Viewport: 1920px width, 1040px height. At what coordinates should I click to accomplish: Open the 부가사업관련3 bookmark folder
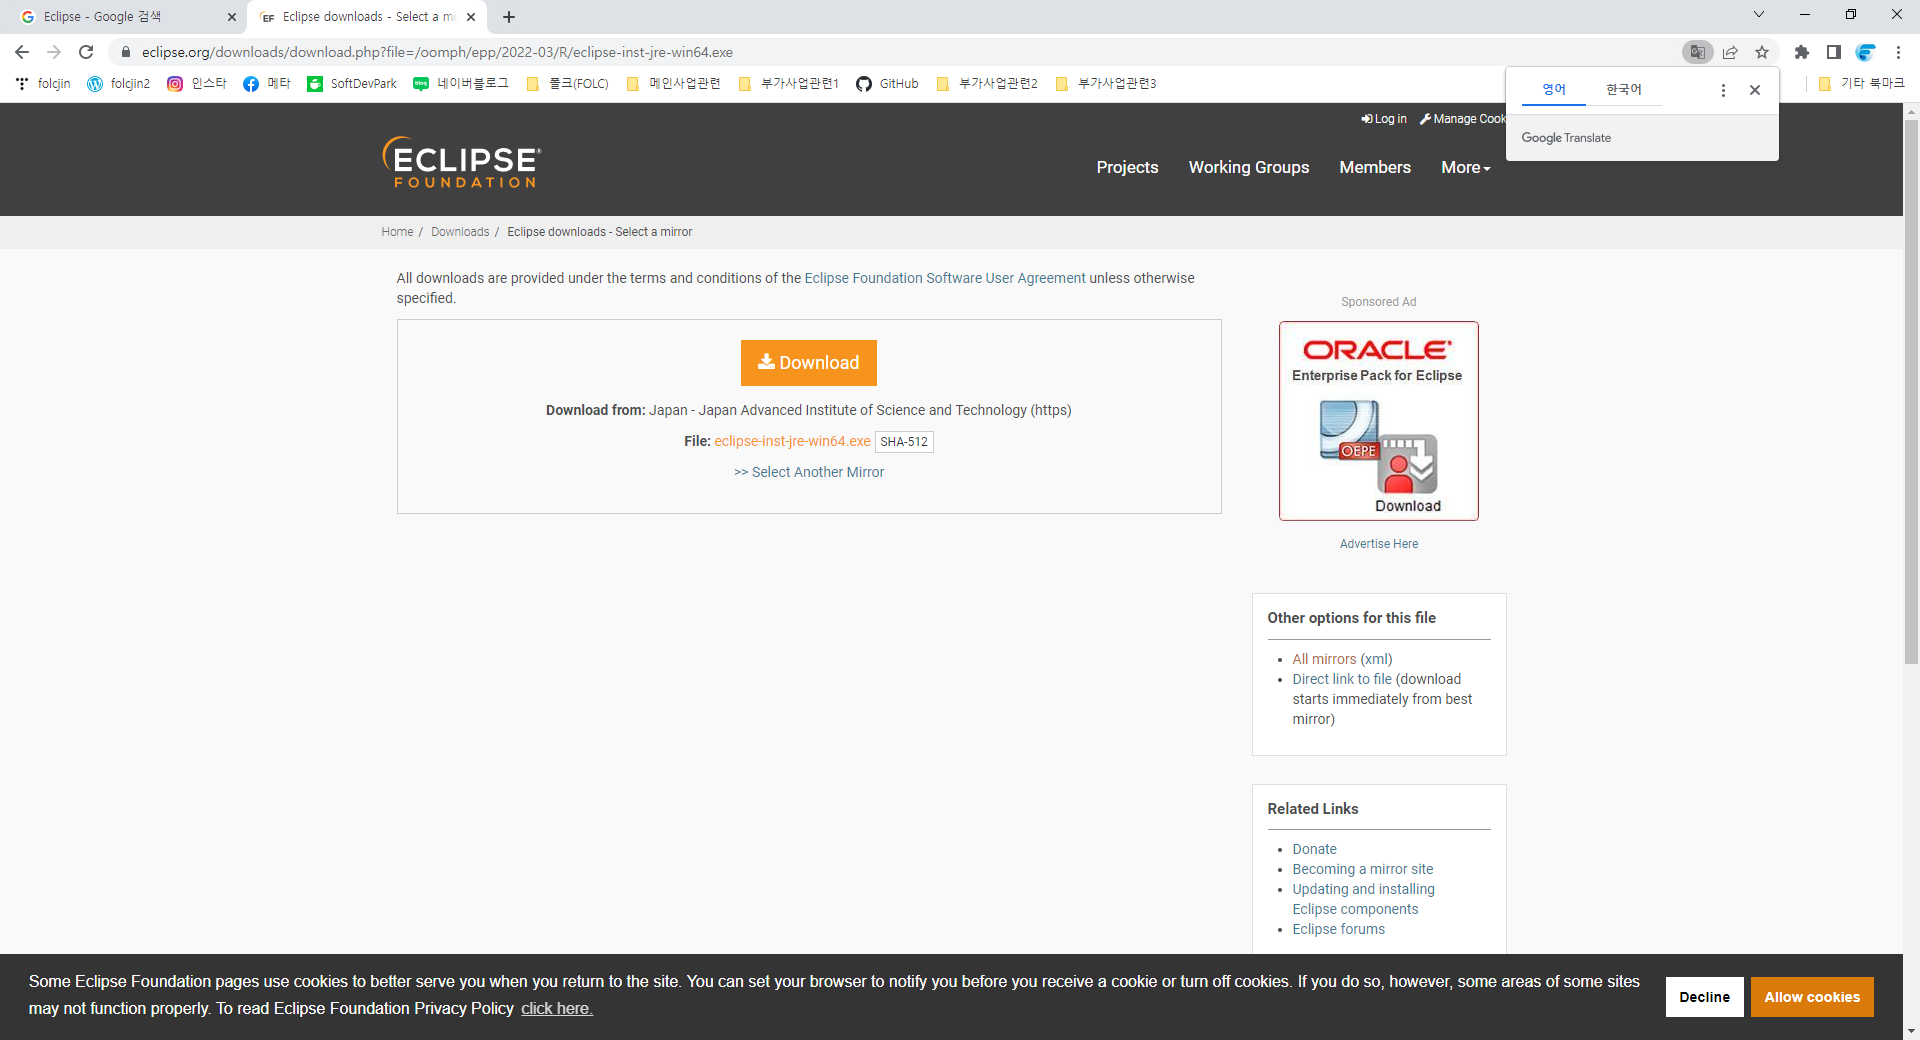tap(1106, 84)
